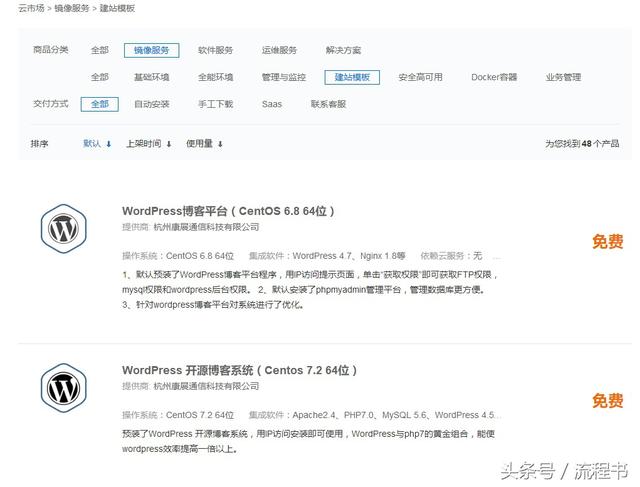The width and height of the screenshot is (640, 487).
Task: Select 全部 delivery method
Action: pos(100,104)
